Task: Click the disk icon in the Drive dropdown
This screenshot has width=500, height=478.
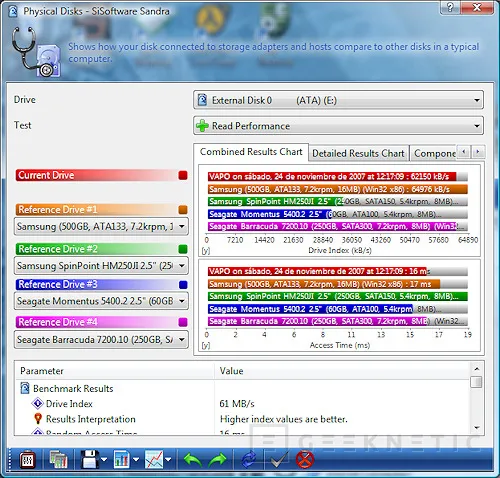Action: tap(202, 100)
